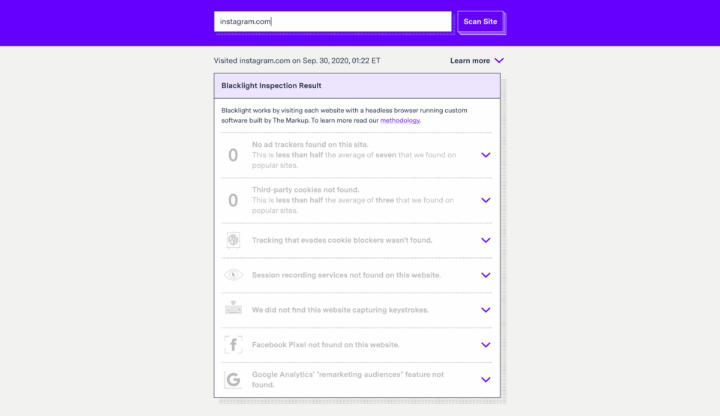The width and height of the screenshot is (720, 416).
Task: Click the zero third-party cookies count
Action: pyautogui.click(x=233, y=200)
